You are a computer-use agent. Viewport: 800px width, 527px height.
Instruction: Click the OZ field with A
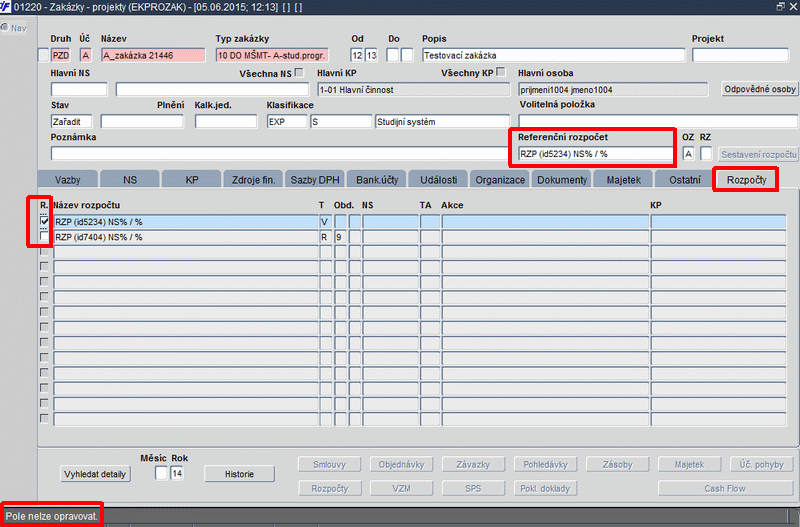click(688, 154)
